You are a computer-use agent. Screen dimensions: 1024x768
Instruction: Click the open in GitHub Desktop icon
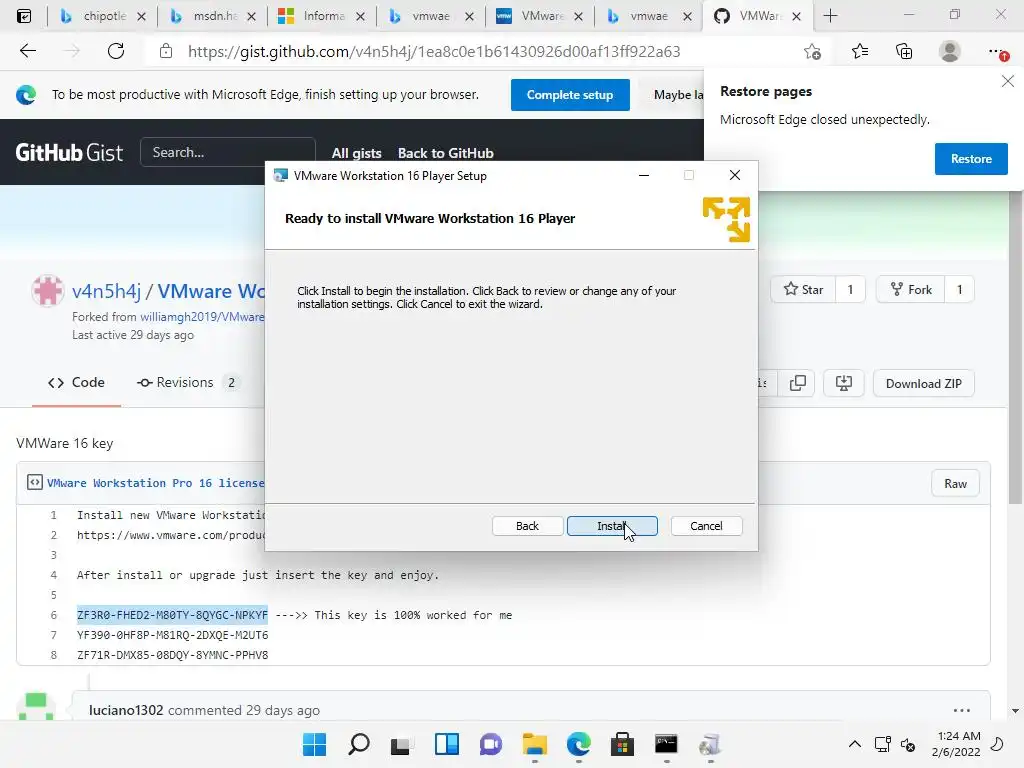click(x=843, y=383)
